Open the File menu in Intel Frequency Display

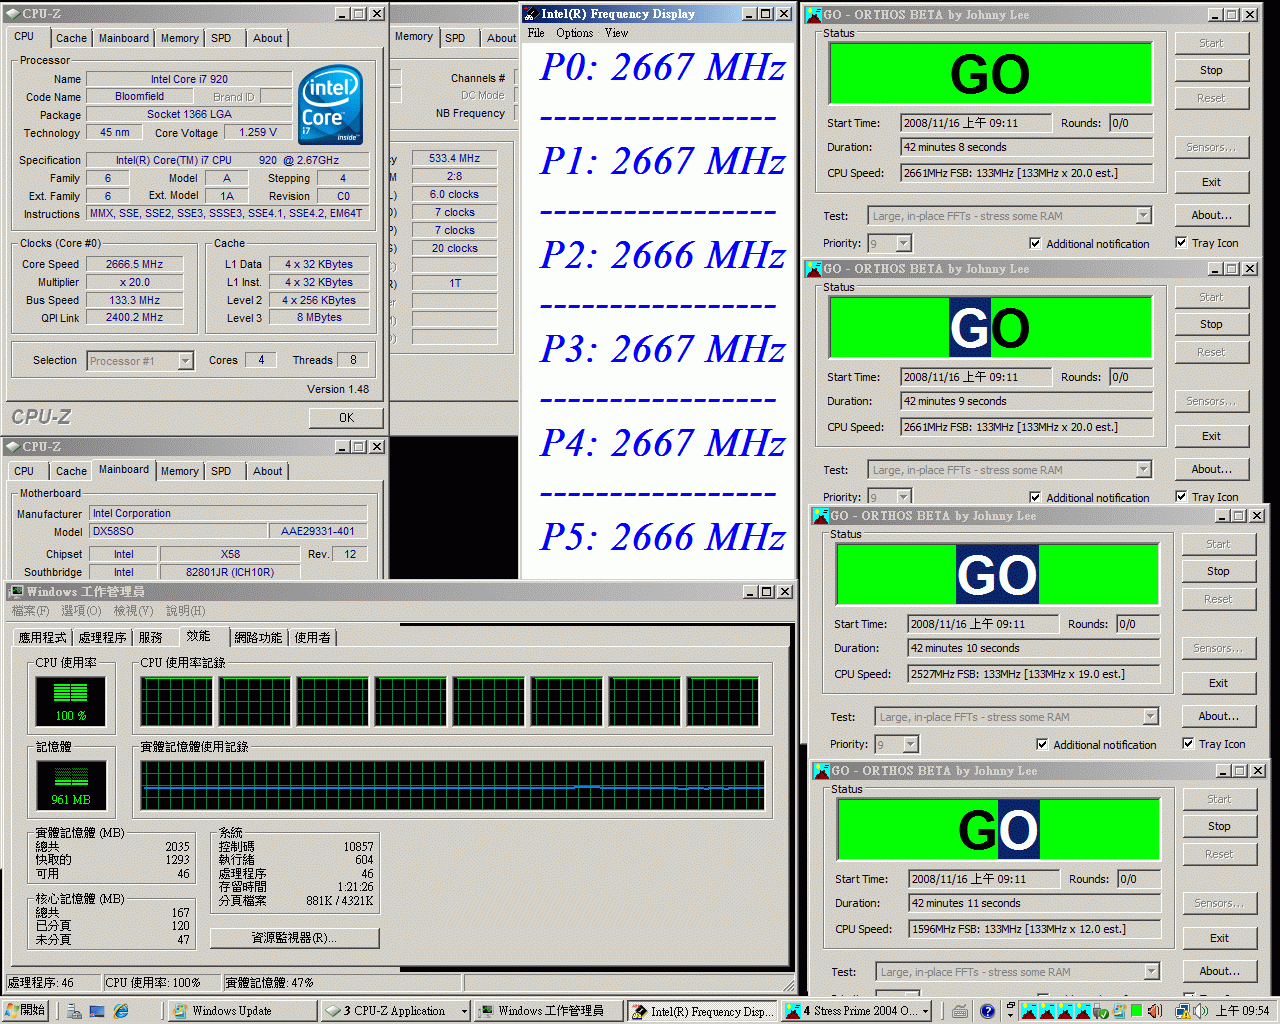tap(536, 33)
